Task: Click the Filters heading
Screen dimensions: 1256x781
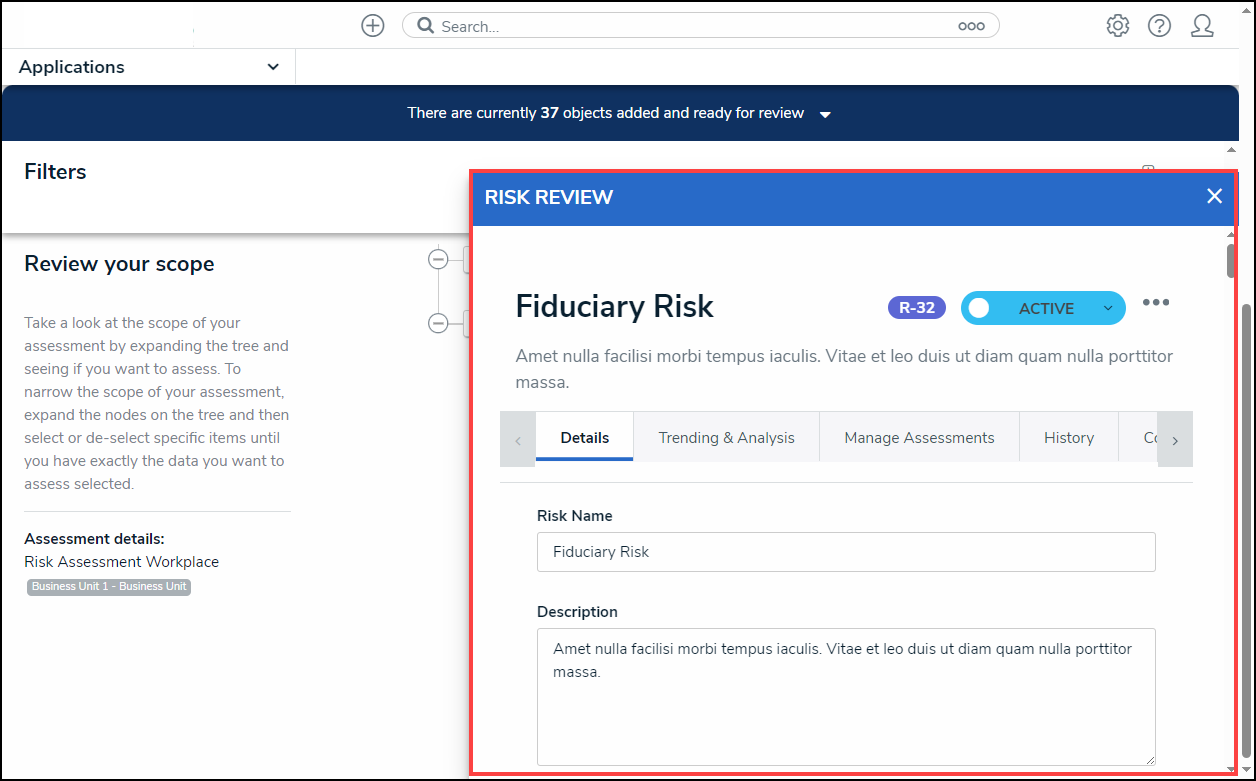Action: tap(55, 172)
